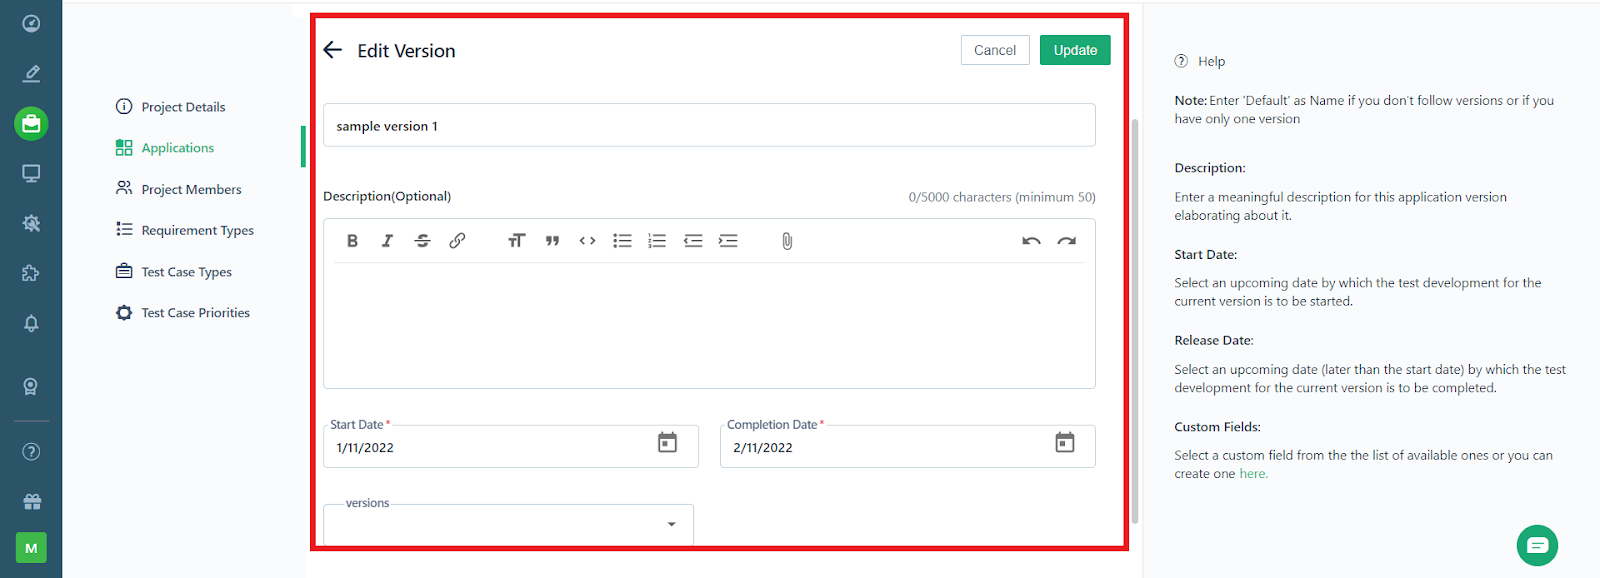Click the Help question mark icon
The width and height of the screenshot is (1600, 578).
(1181, 61)
